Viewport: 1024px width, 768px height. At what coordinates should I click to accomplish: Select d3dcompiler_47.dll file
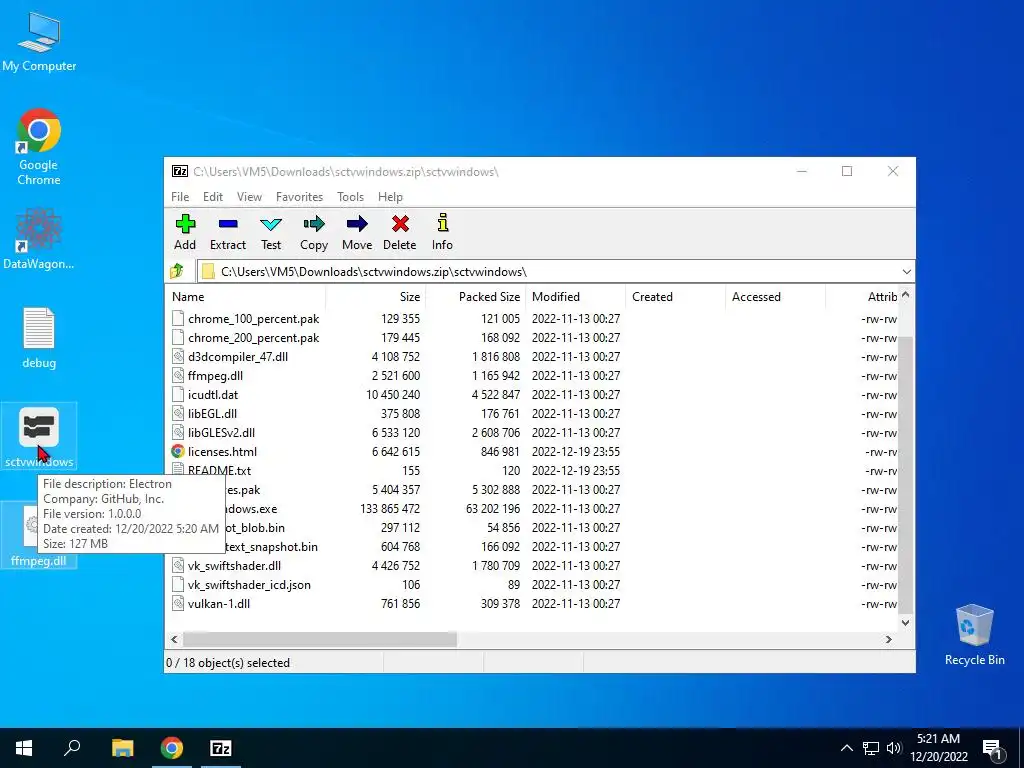click(238, 357)
